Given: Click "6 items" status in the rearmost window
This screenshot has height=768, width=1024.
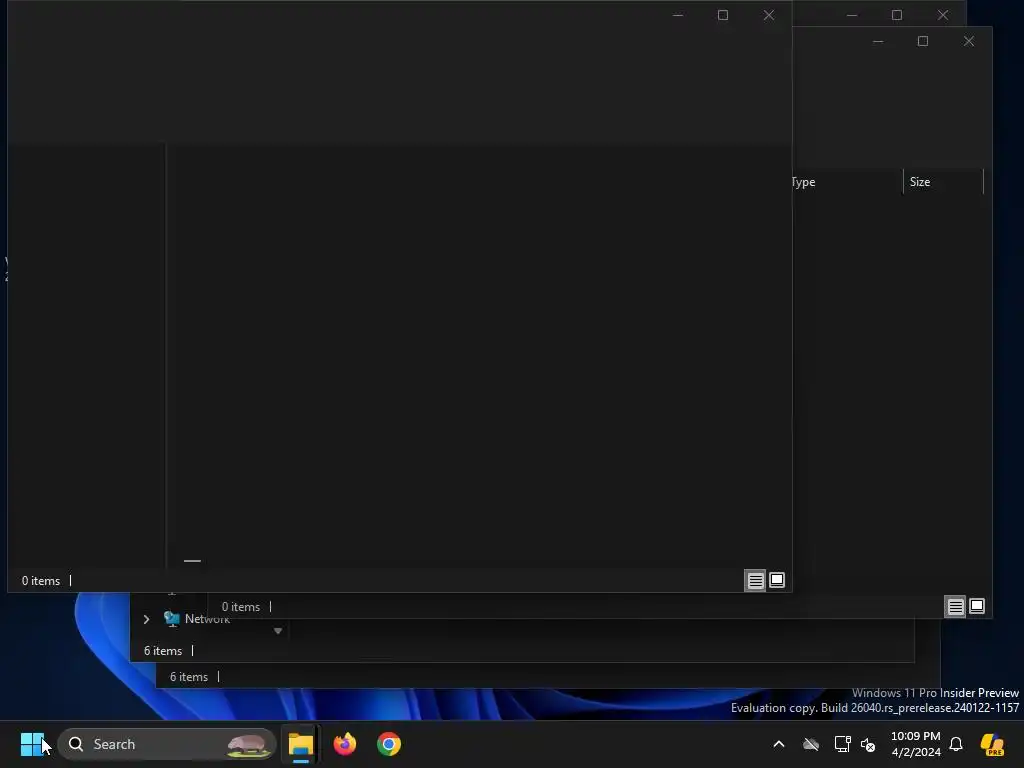Looking at the screenshot, I should (x=189, y=677).
